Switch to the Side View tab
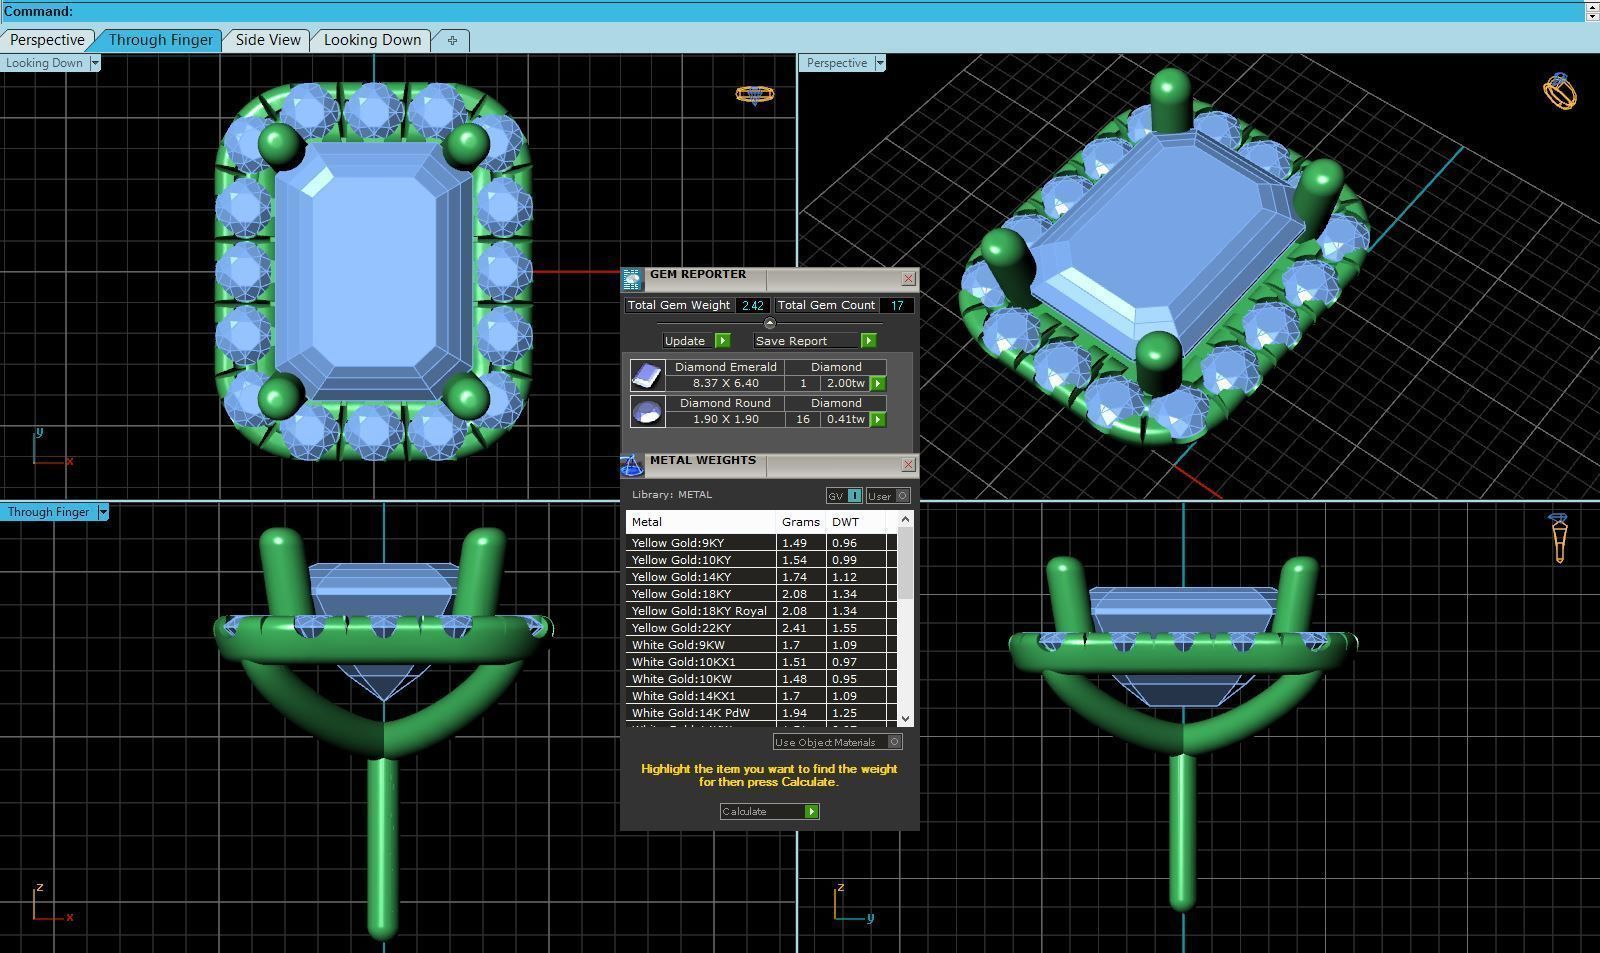 click(x=268, y=40)
